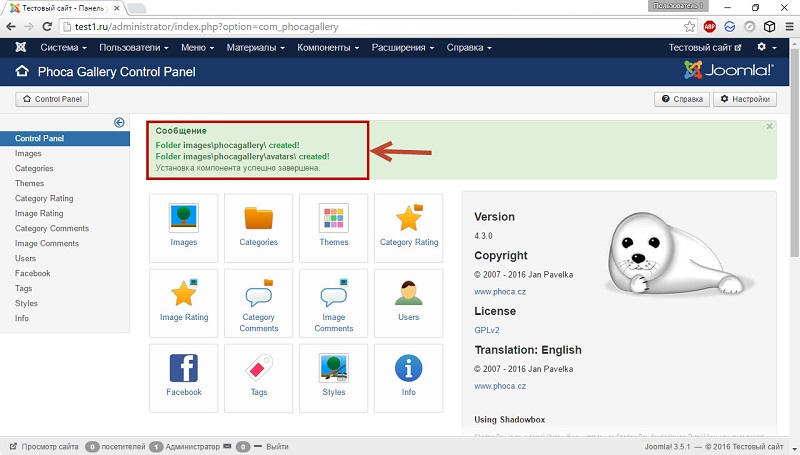This screenshot has height=455, width=800.
Task: Select Image Rating in the sidebar
Action: (x=39, y=213)
